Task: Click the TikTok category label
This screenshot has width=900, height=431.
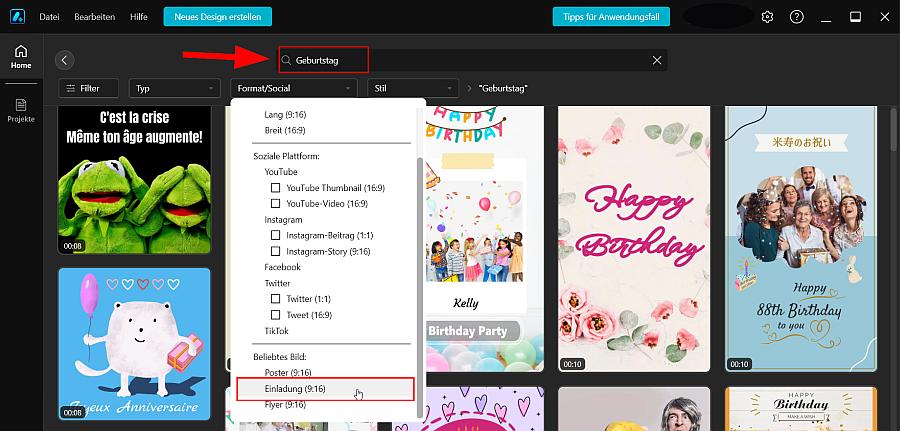Action: coord(277,331)
